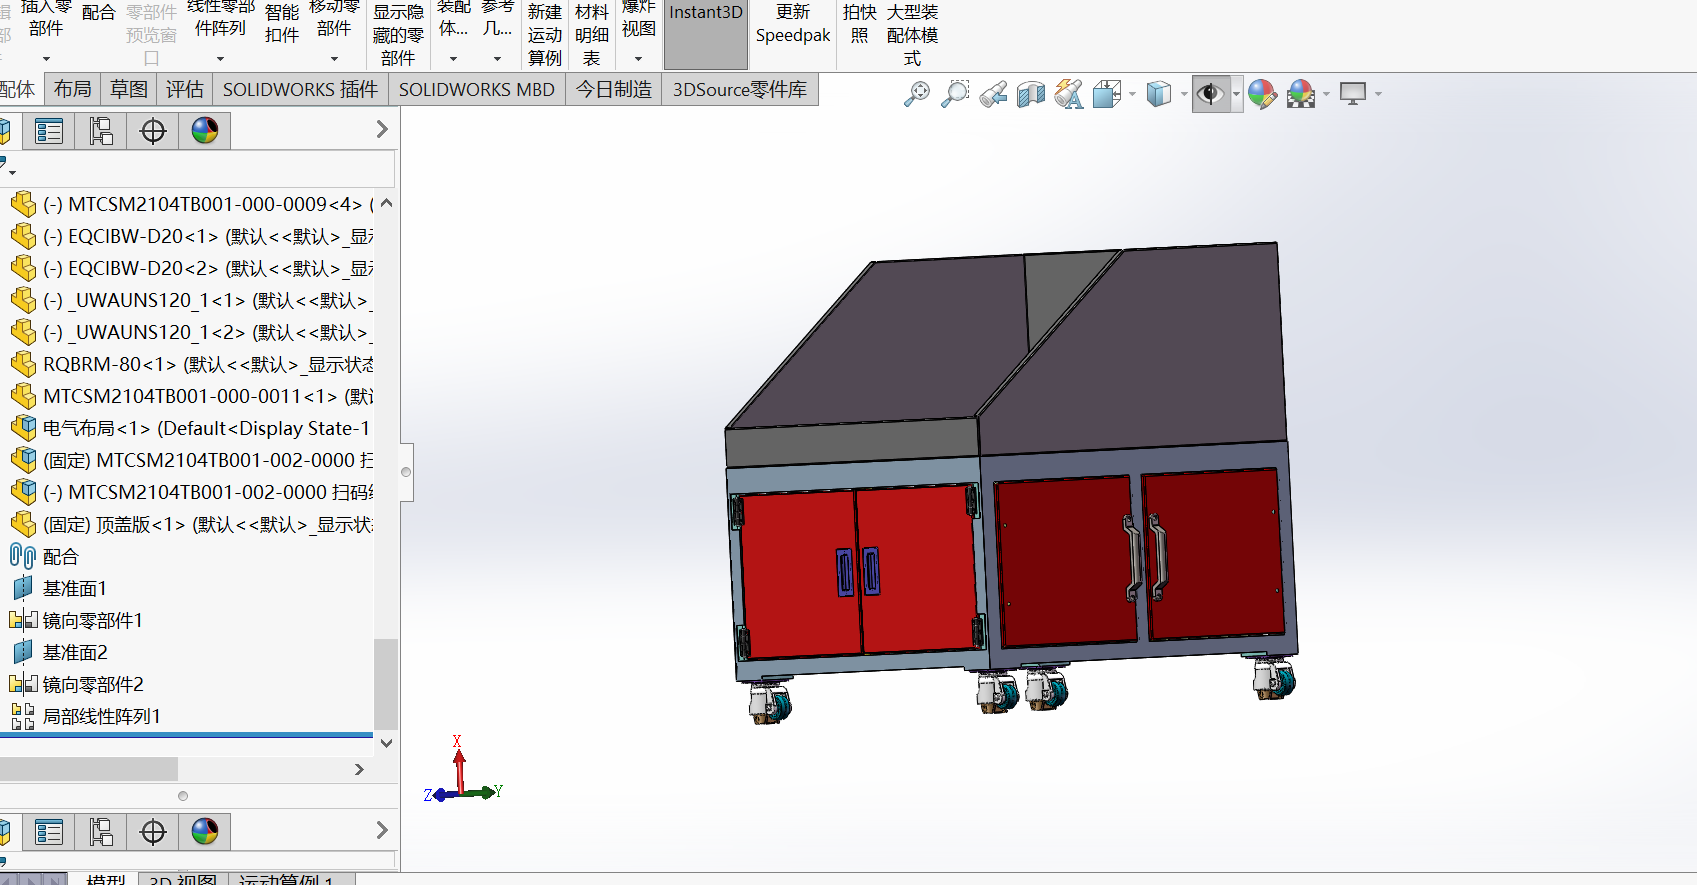Image resolution: width=1697 pixels, height=885 pixels.
Task: Click the feature tree filter funnel icon
Action: point(4,164)
